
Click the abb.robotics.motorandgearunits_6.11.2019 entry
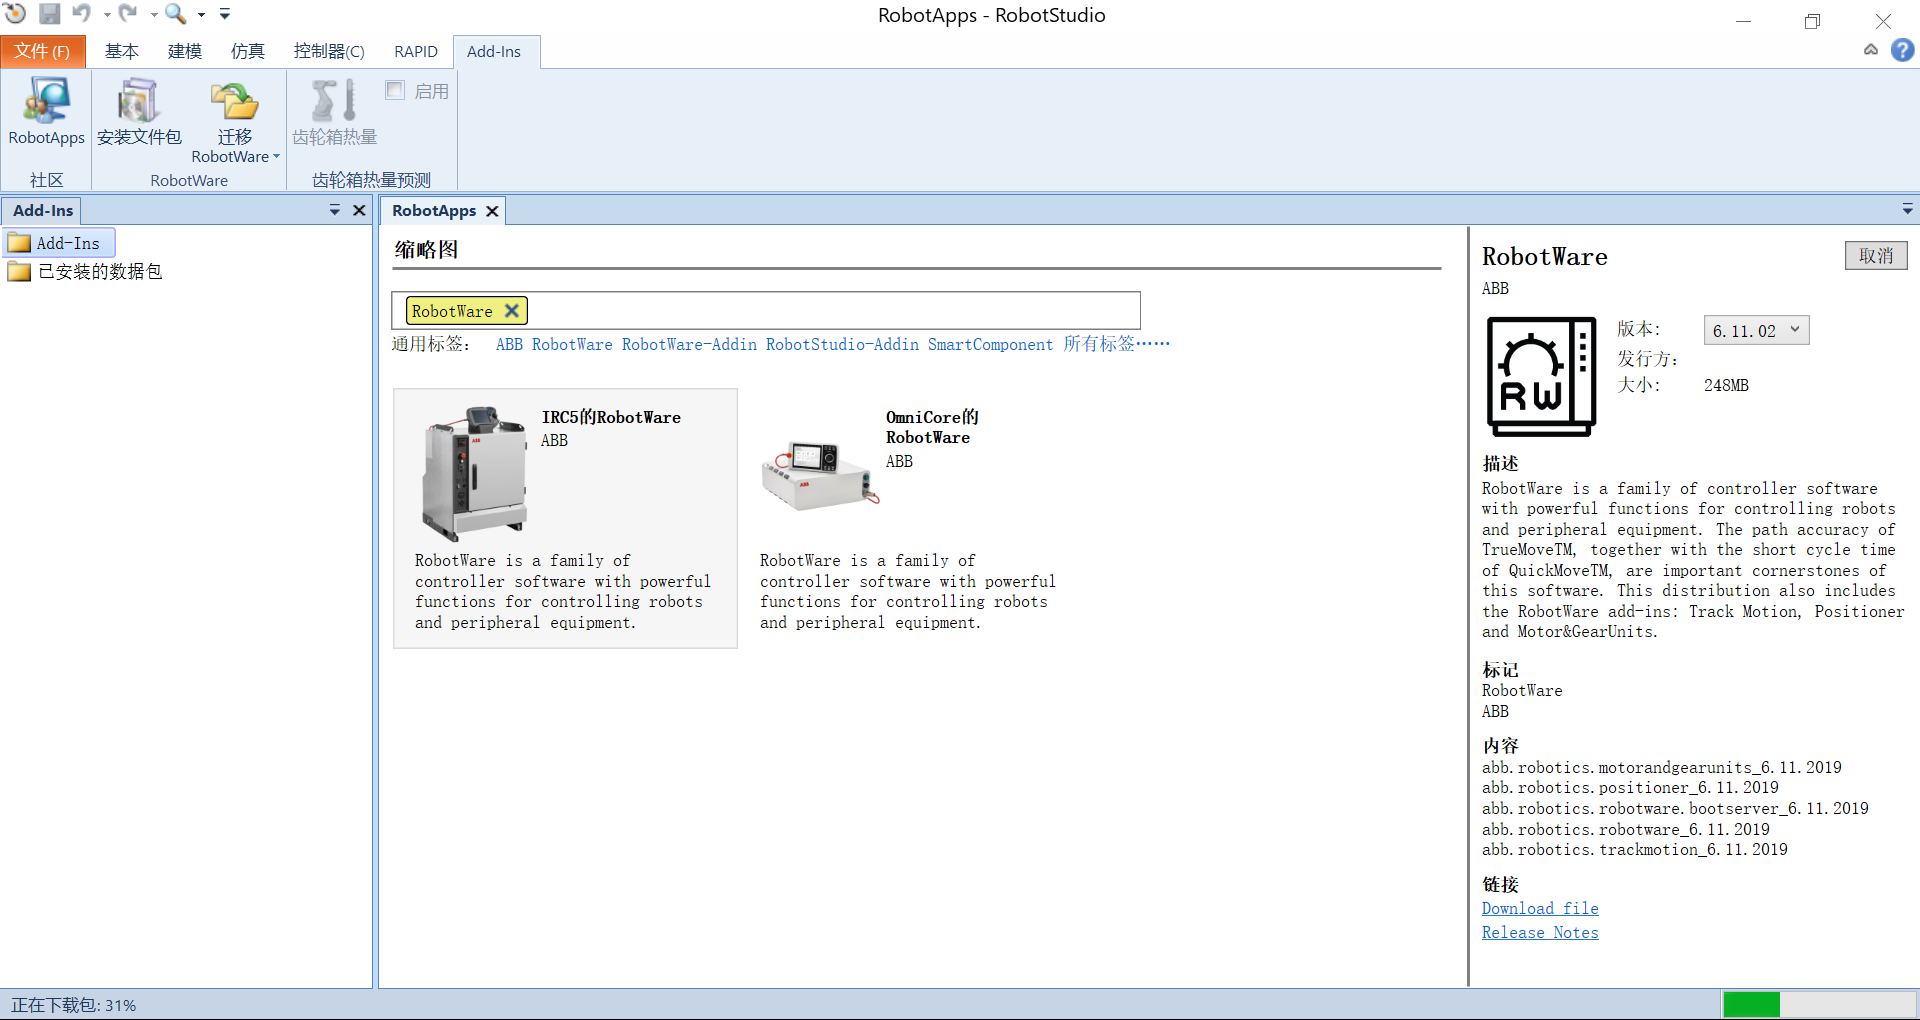point(1662,767)
